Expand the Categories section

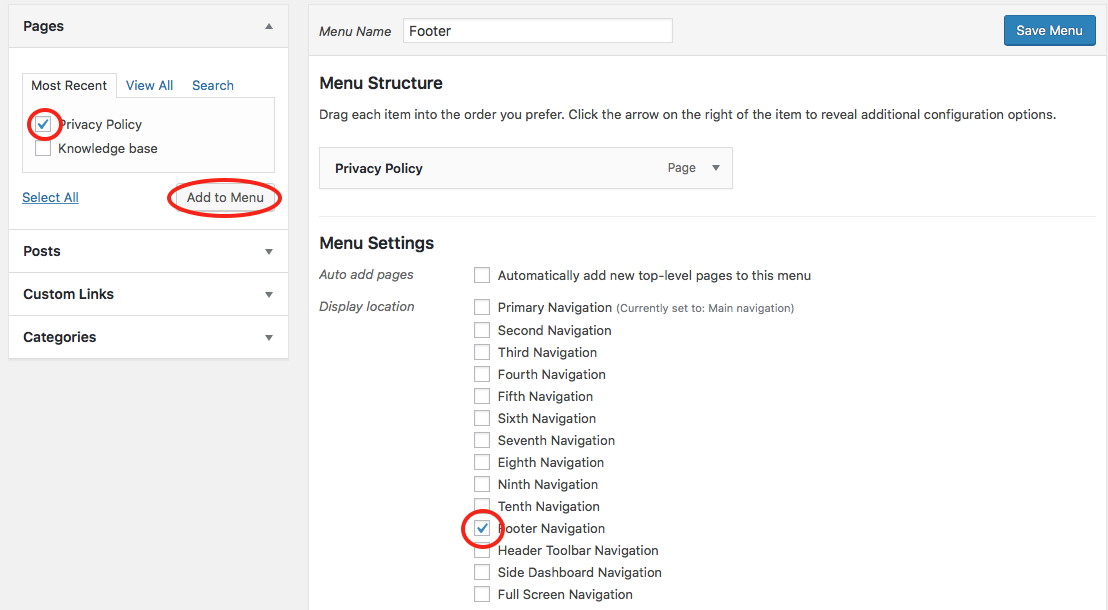[x=268, y=338]
